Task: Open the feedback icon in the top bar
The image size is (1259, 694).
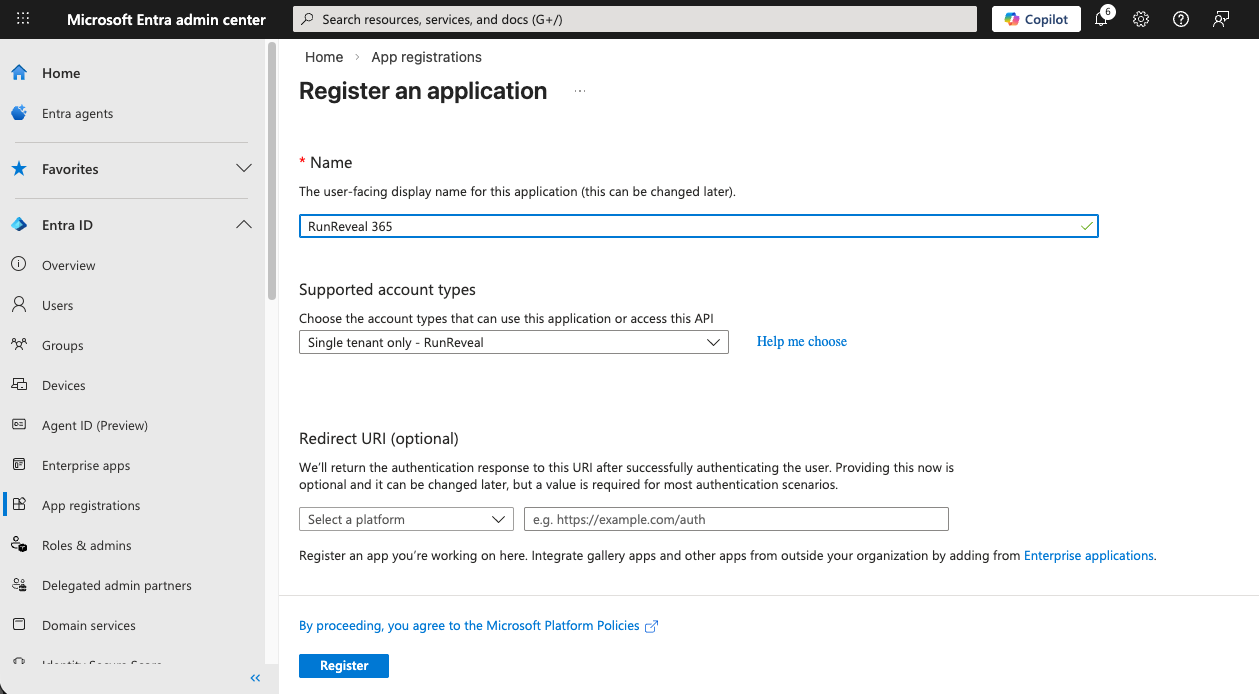Action: tap(1220, 19)
